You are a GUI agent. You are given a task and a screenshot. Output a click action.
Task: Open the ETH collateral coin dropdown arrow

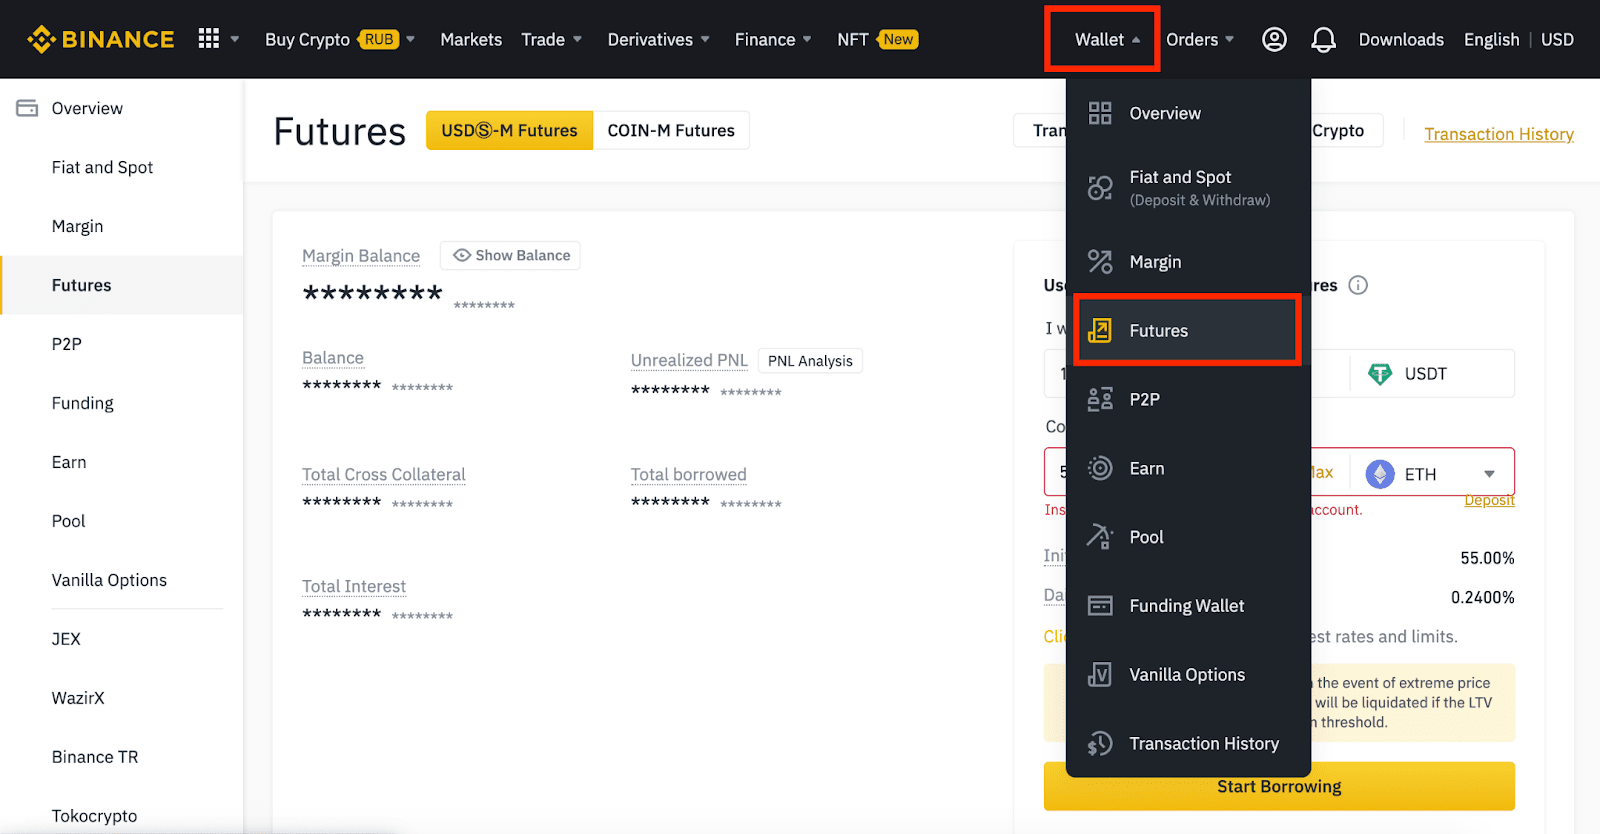pyautogui.click(x=1489, y=474)
